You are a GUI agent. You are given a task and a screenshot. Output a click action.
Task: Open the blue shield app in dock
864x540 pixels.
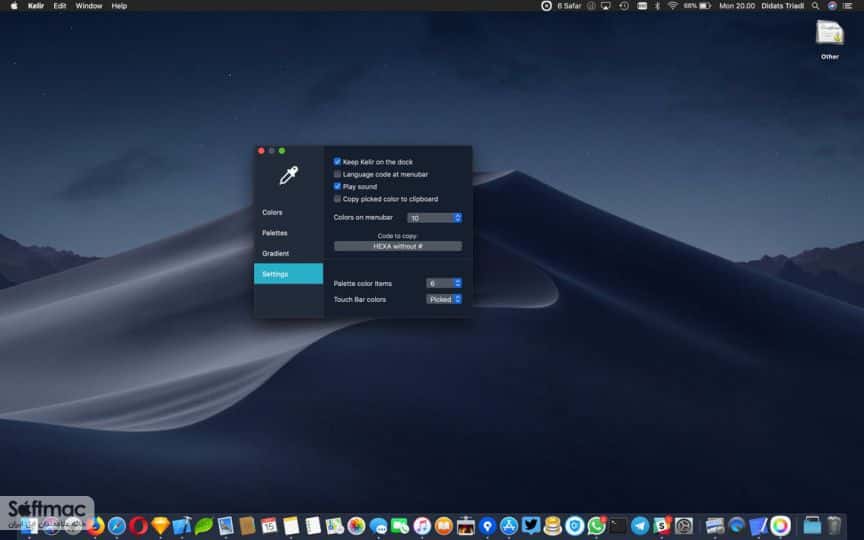pyautogui.click(x=575, y=526)
